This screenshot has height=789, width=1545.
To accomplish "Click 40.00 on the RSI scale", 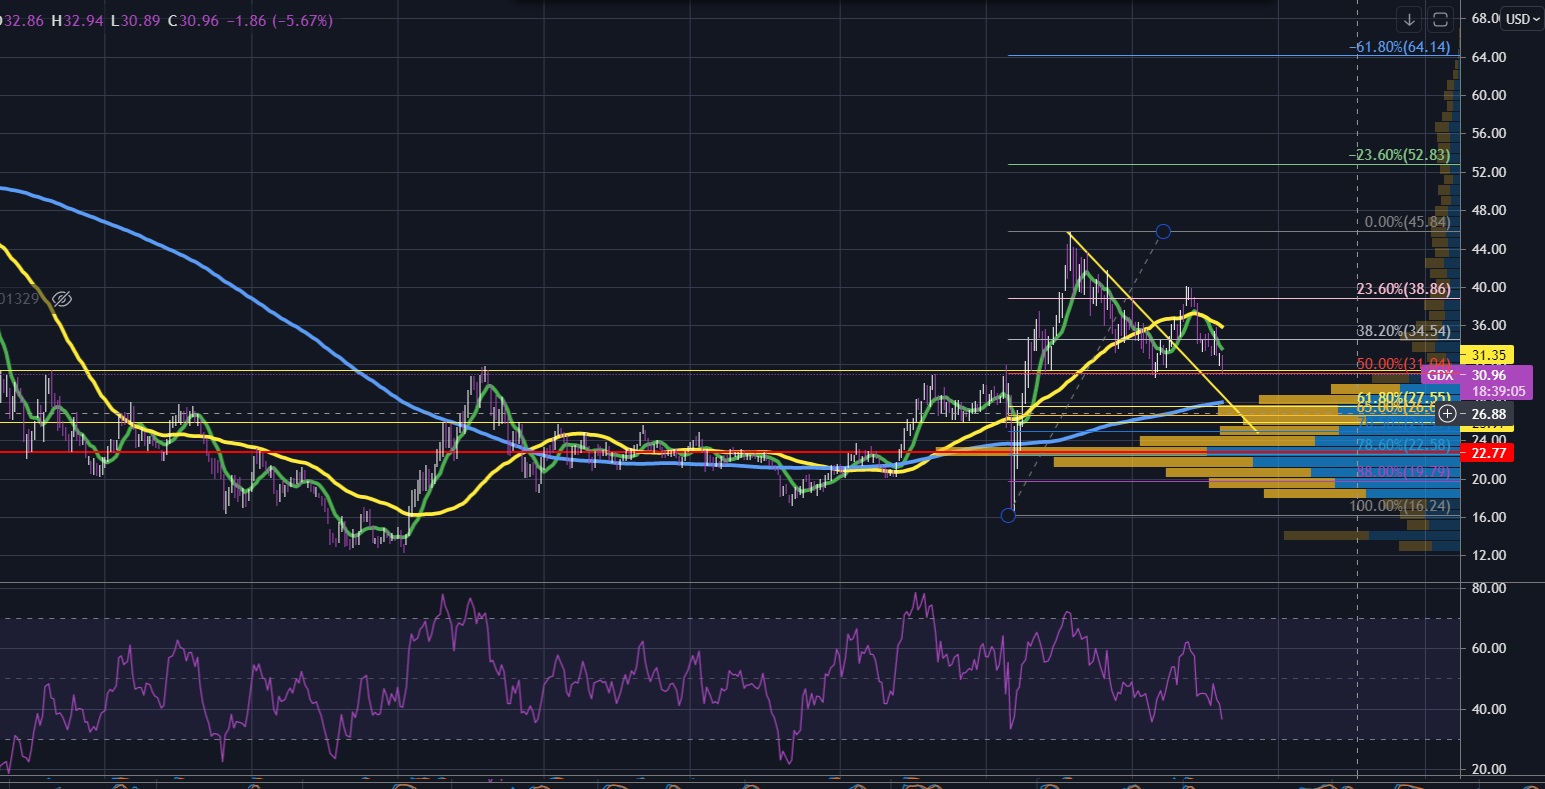I will pos(1491,709).
